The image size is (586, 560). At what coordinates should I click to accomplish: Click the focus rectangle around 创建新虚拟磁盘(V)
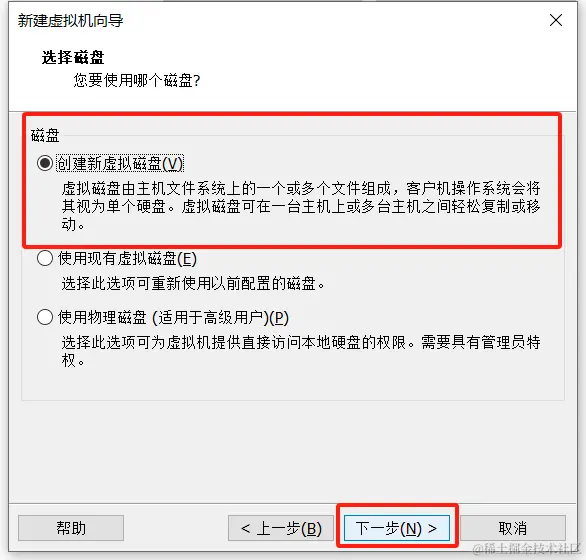120,163
